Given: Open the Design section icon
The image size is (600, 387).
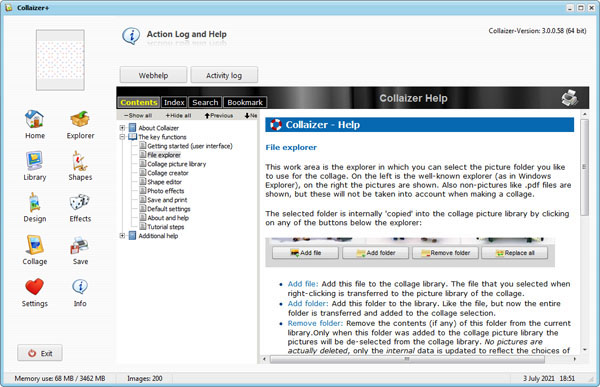Looking at the screenshot, I should point(34,202).
